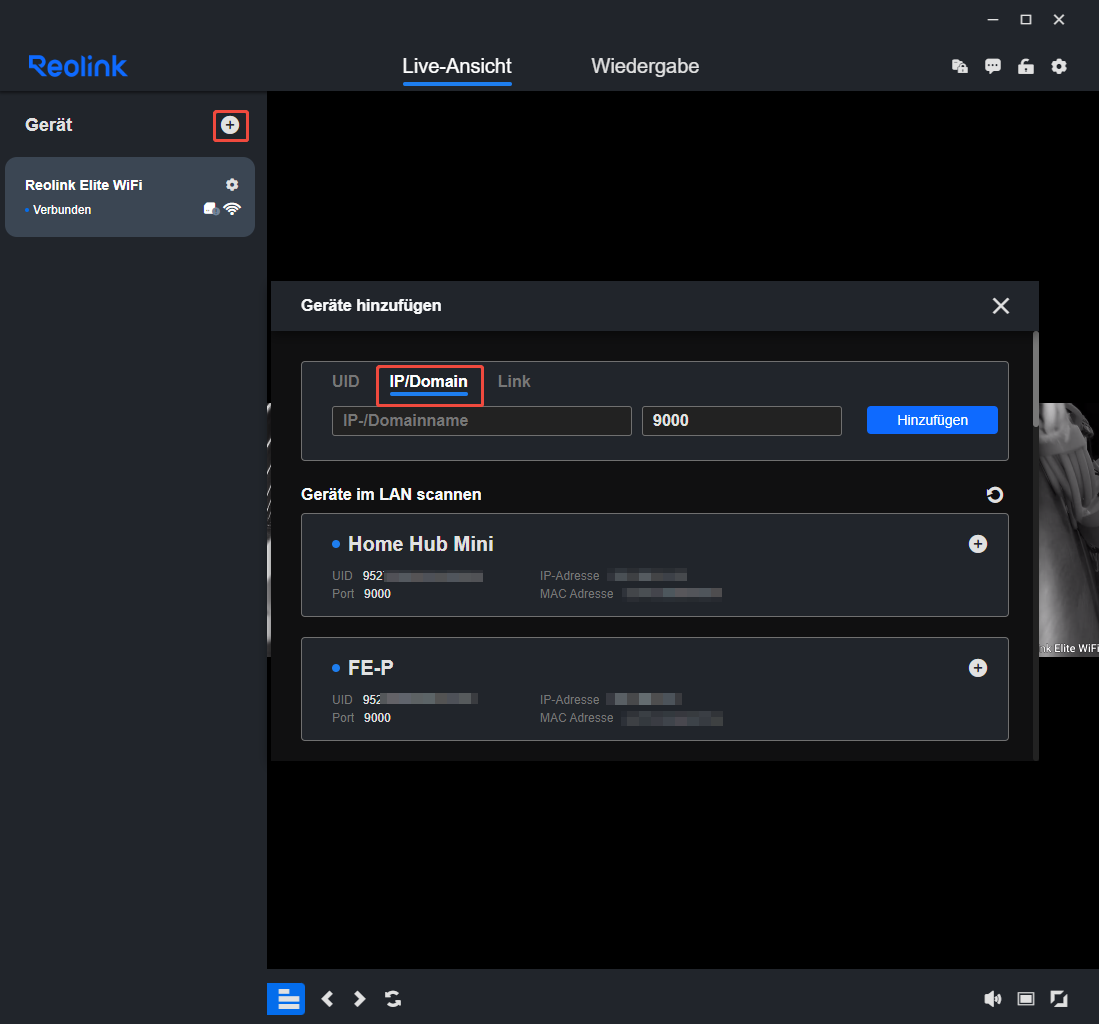The height and width of the screenshot is (1024, 1099).
Task: Open the chat feedback icon
Action: pos(992,67)
